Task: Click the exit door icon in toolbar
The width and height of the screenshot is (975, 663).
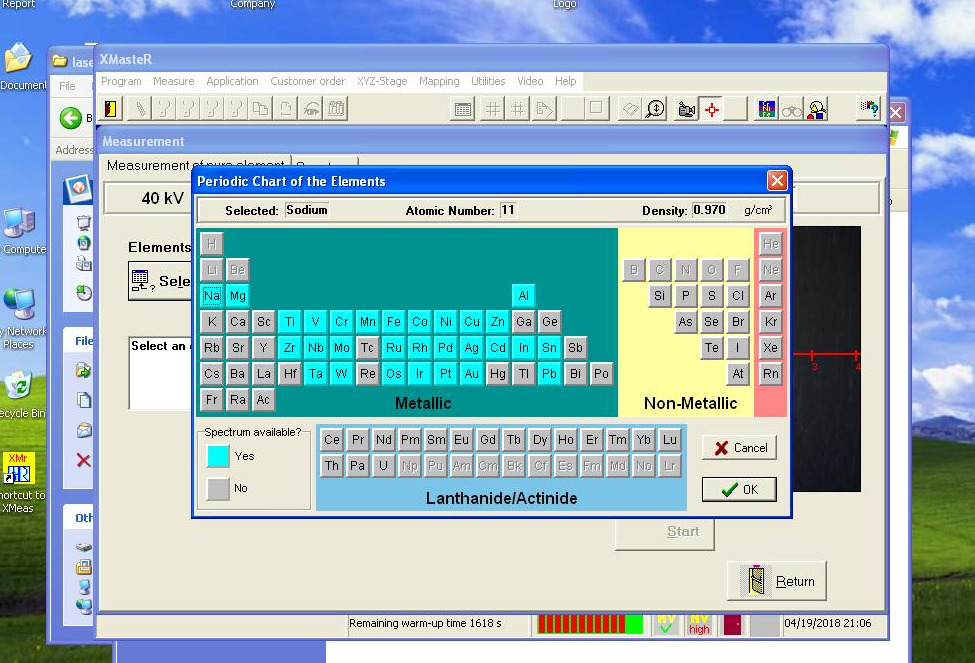Action: (x=113, y=109)
